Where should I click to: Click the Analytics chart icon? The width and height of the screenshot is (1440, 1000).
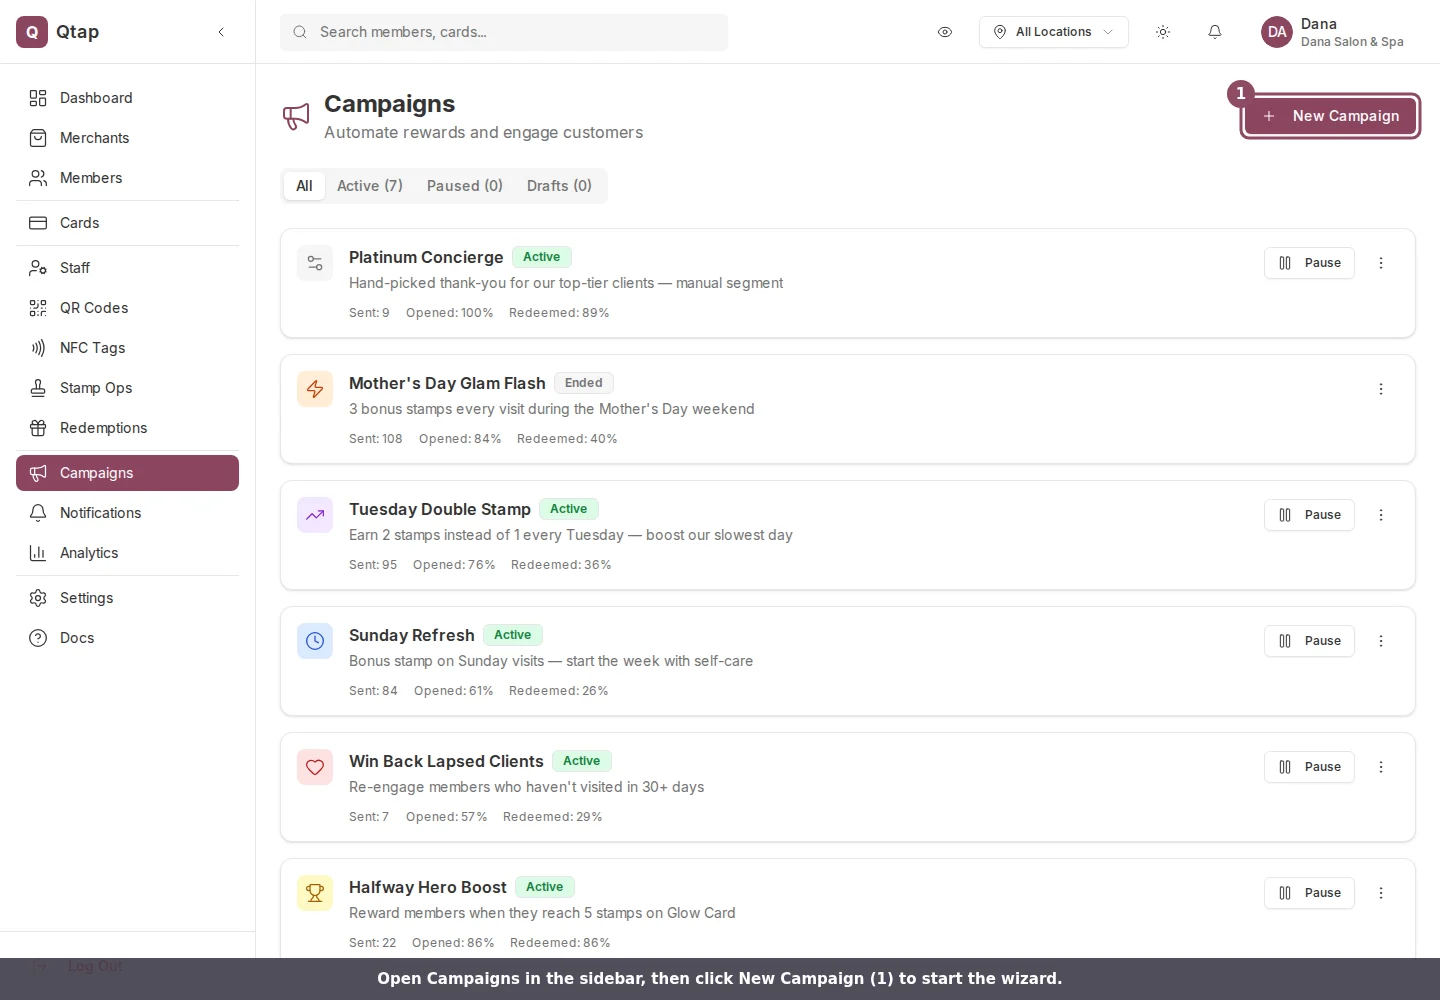[38, 553]
